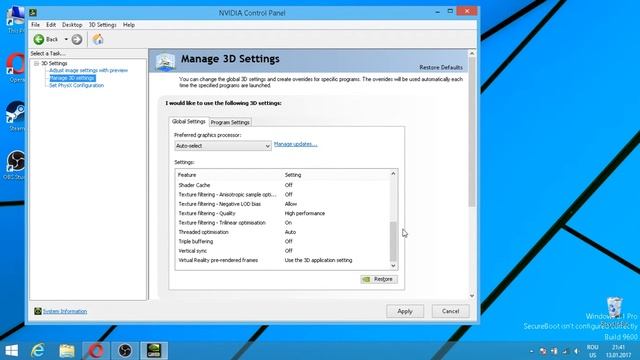Click the green Back arrow icon
This screenshot has width=640, height=360.
(x=39, y=39)
